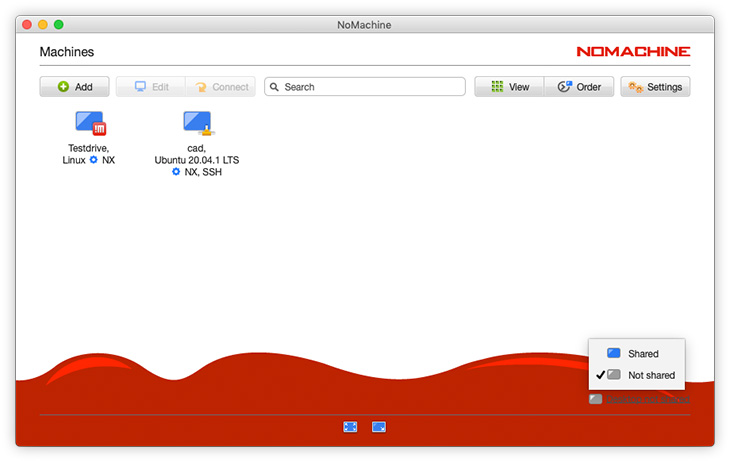Click the Desktop not shared link
Viewport: 730px width, 461px height.
647,399
